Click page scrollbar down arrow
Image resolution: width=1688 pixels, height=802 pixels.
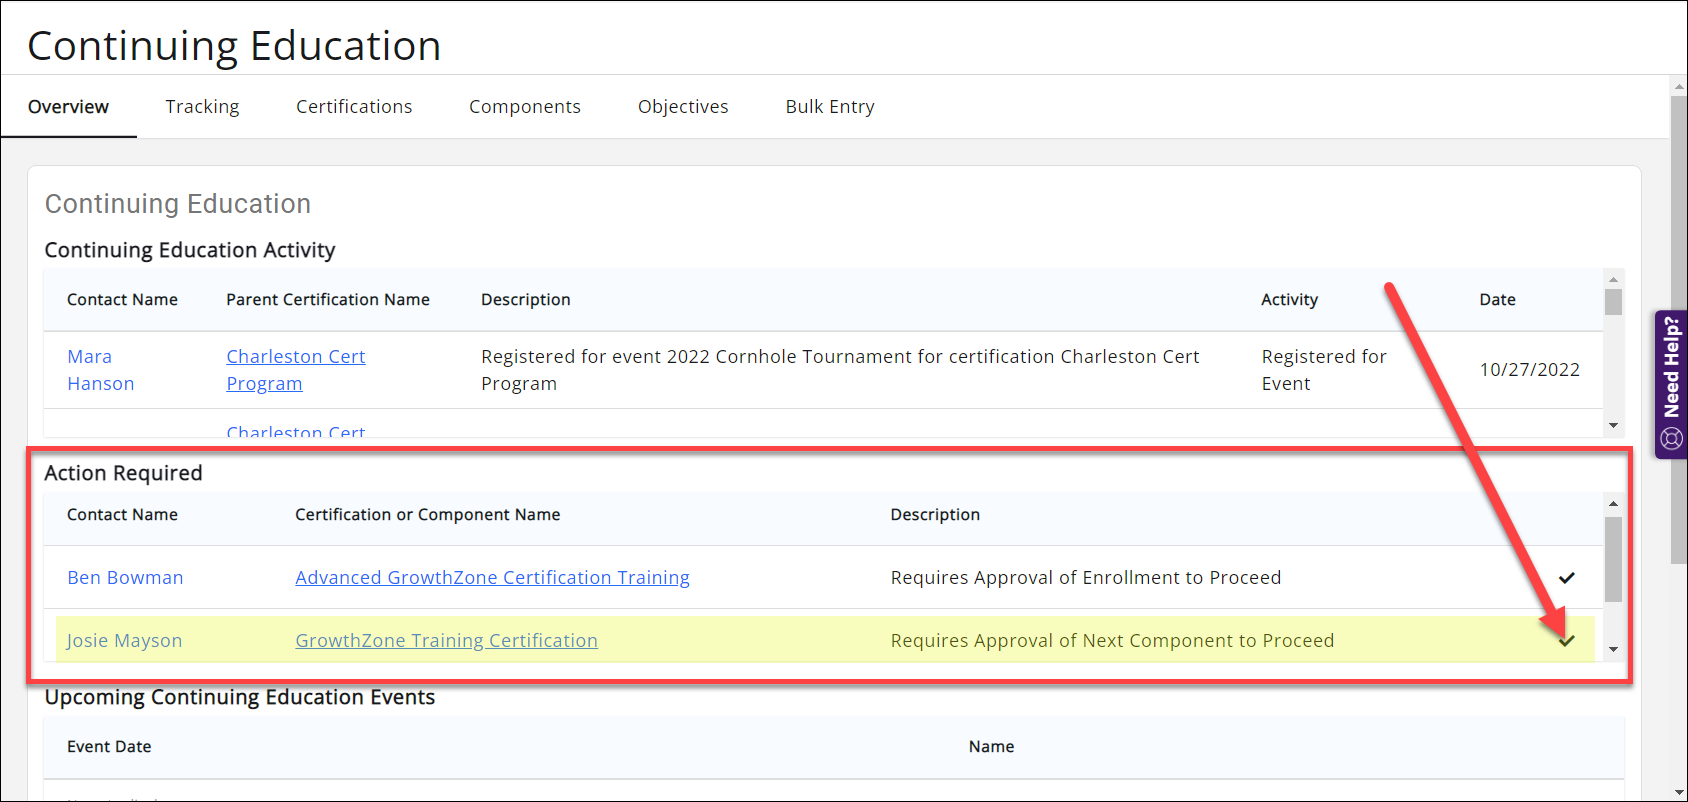click(1678, 792)
